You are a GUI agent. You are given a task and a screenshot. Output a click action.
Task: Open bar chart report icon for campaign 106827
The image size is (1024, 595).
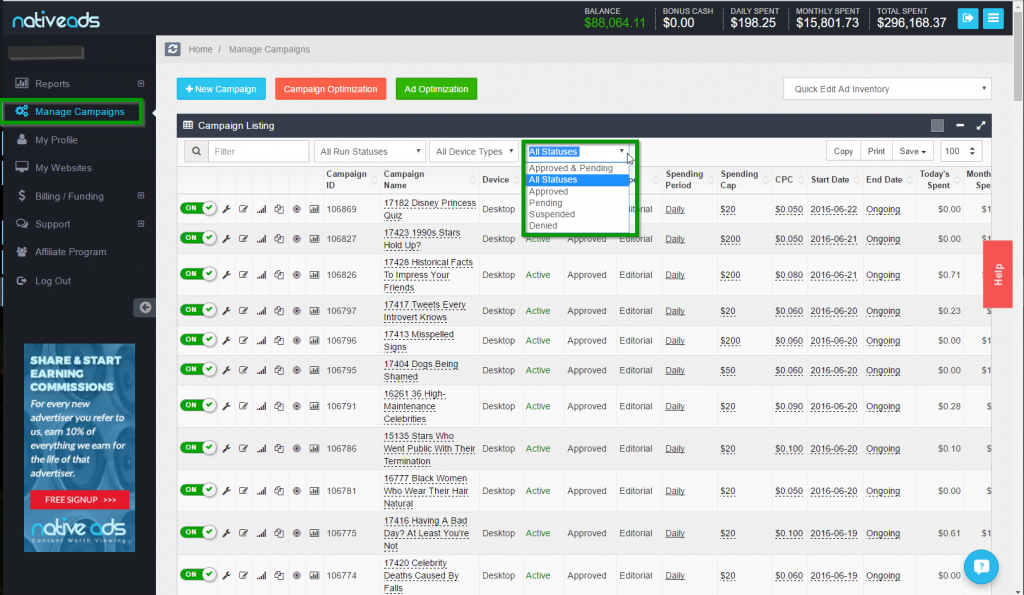pos(314,239)
